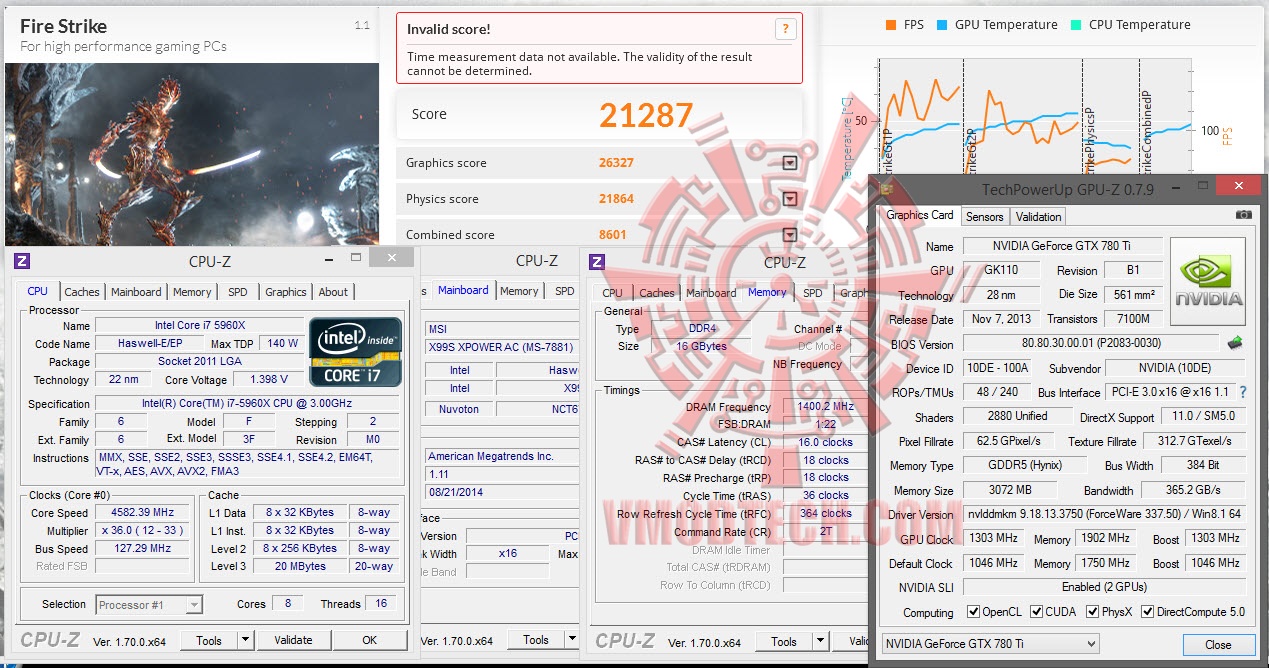Click the Fire Strike preview image

tap(192, 155)
